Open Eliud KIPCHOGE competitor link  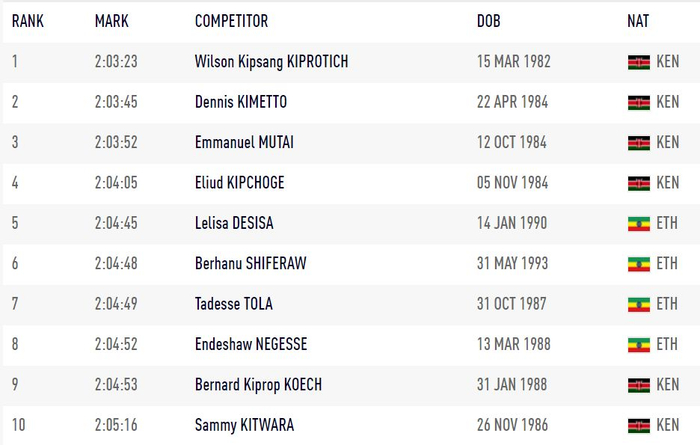click(x=239, y=183)
